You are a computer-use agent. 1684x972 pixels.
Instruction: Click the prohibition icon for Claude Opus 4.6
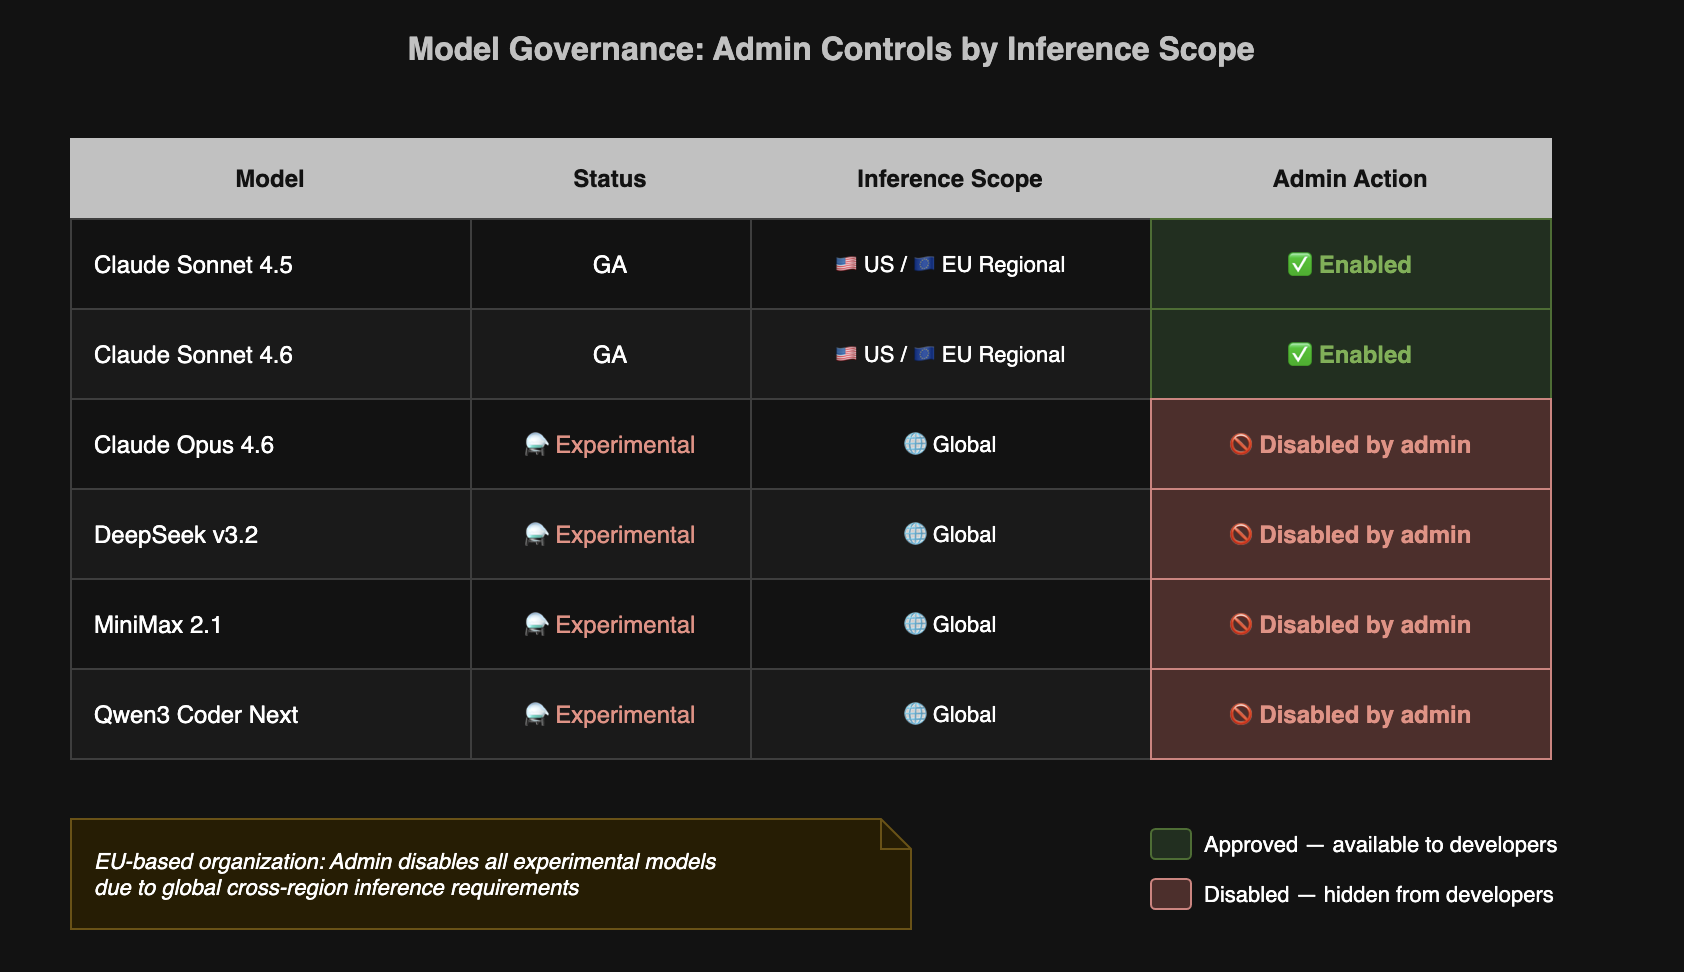point(1240,444)
